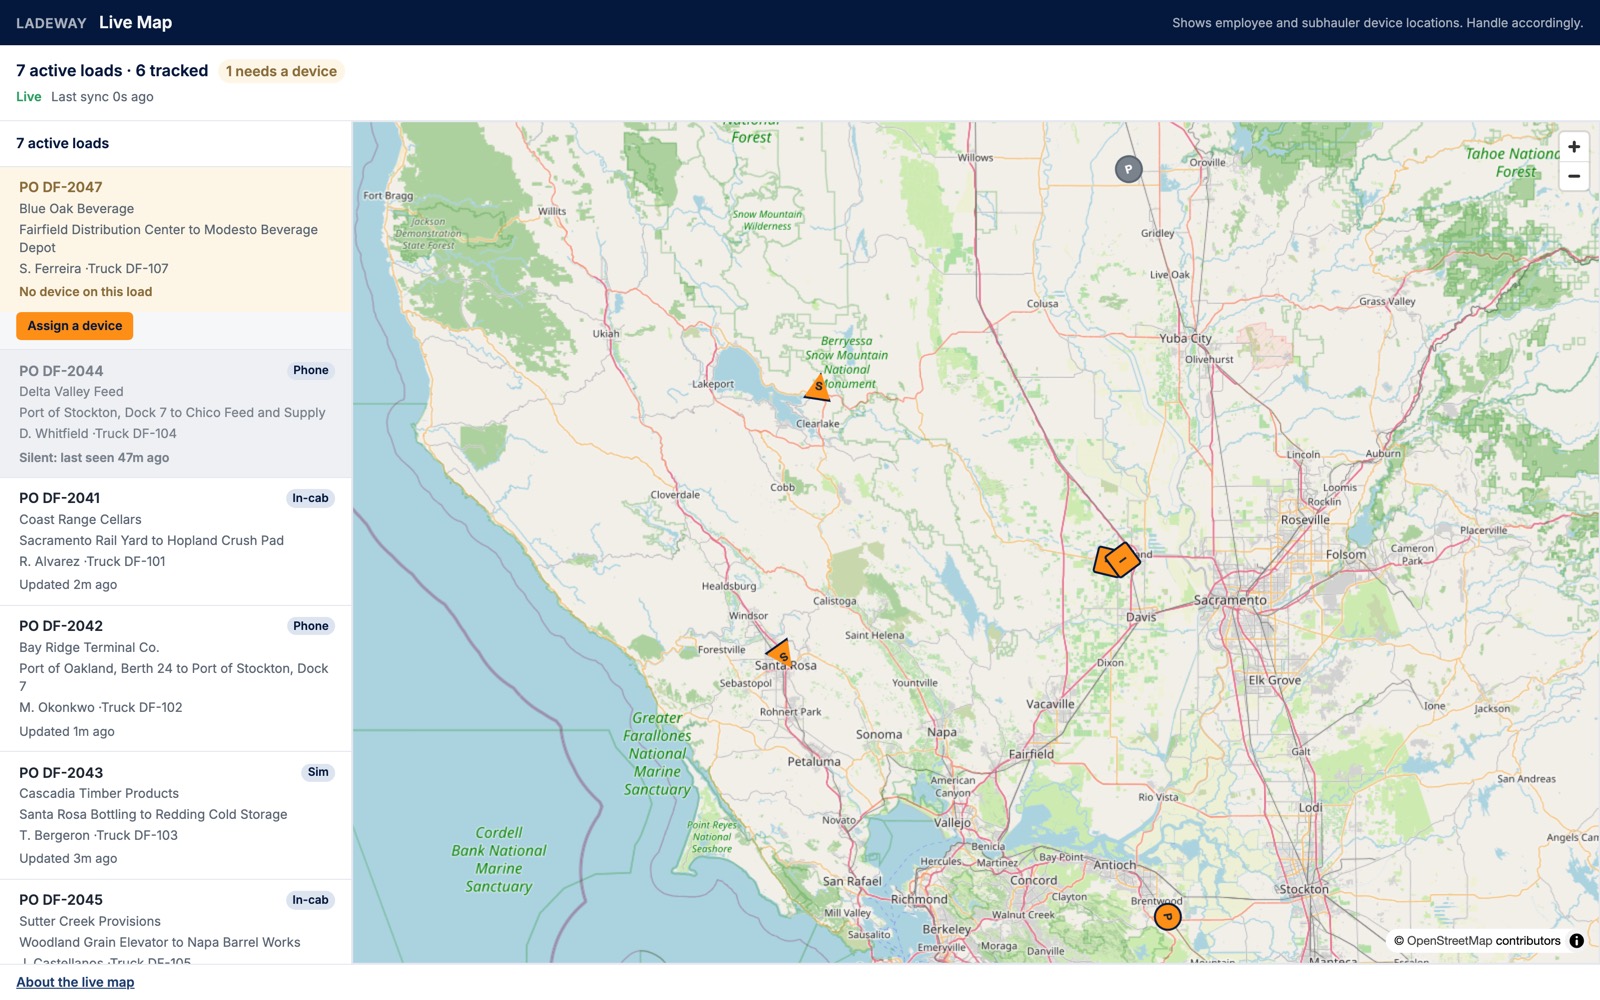Click 'Updated 1m ago' on PO DF-2042
The image size is (1600, 1000).
tap(67, 732)
